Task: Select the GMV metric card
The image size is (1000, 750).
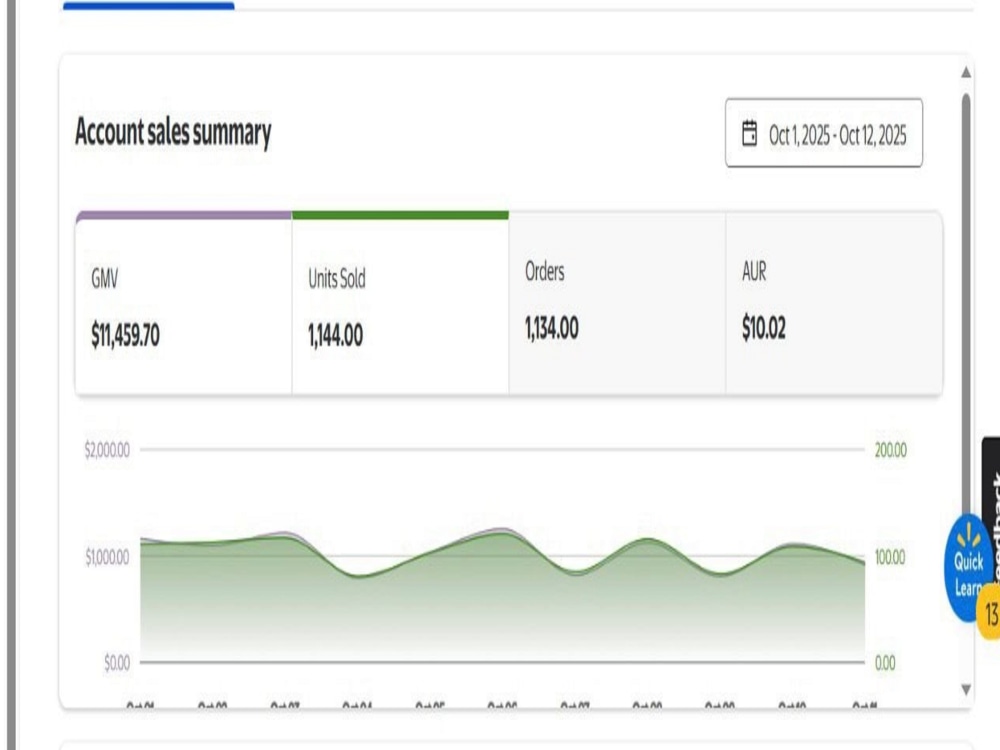Action: 184,304
